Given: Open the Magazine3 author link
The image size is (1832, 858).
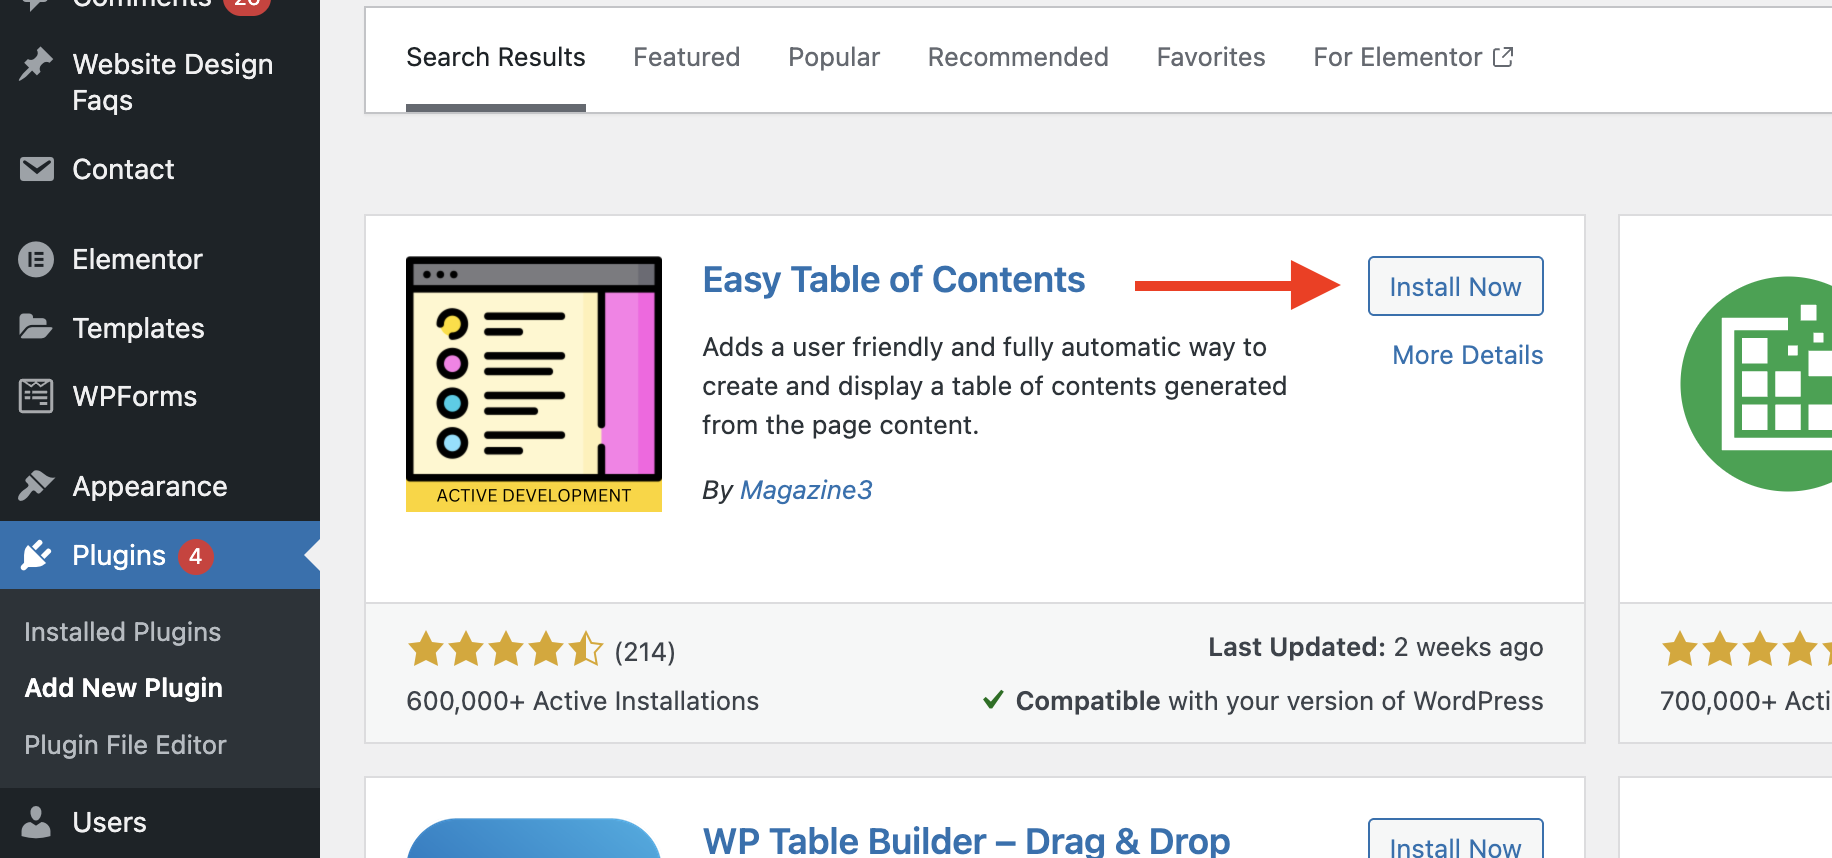Looking at the screenshot, I should 806,490.
